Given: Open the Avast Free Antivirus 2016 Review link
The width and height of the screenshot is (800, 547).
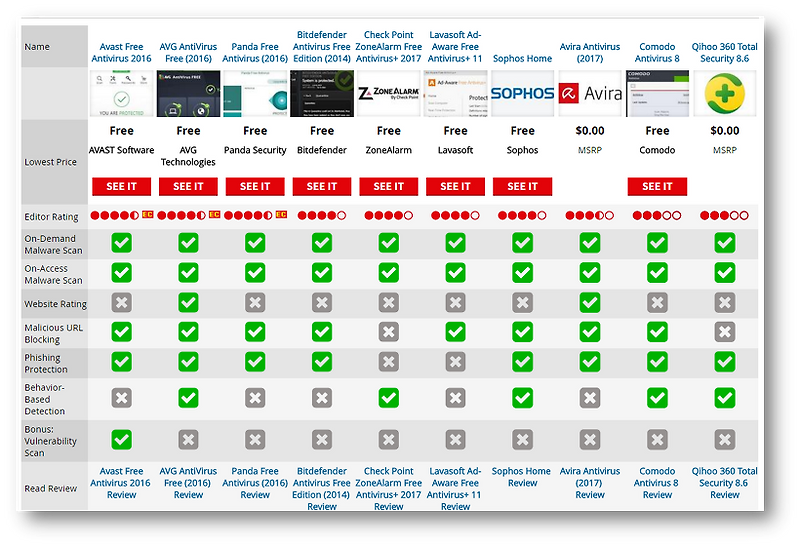Looking at the screenshot, I should tap(121, 483).
